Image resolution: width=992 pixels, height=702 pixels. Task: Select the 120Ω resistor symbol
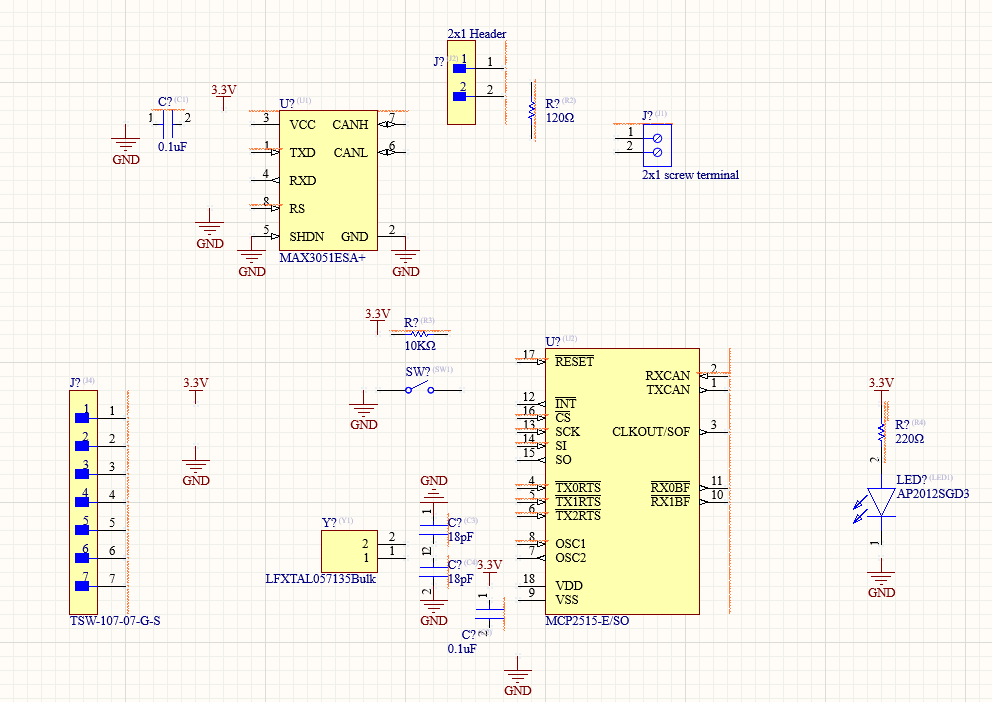532,110
